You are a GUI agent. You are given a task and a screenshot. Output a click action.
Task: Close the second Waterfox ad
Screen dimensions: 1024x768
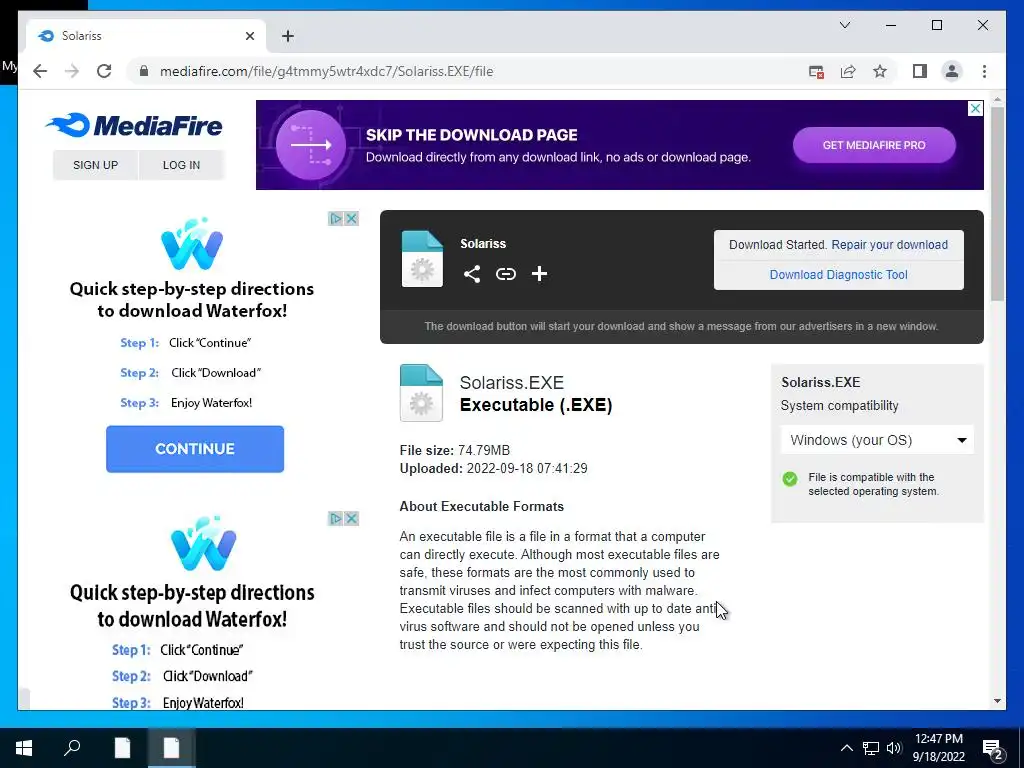click(x=351, y=519)
